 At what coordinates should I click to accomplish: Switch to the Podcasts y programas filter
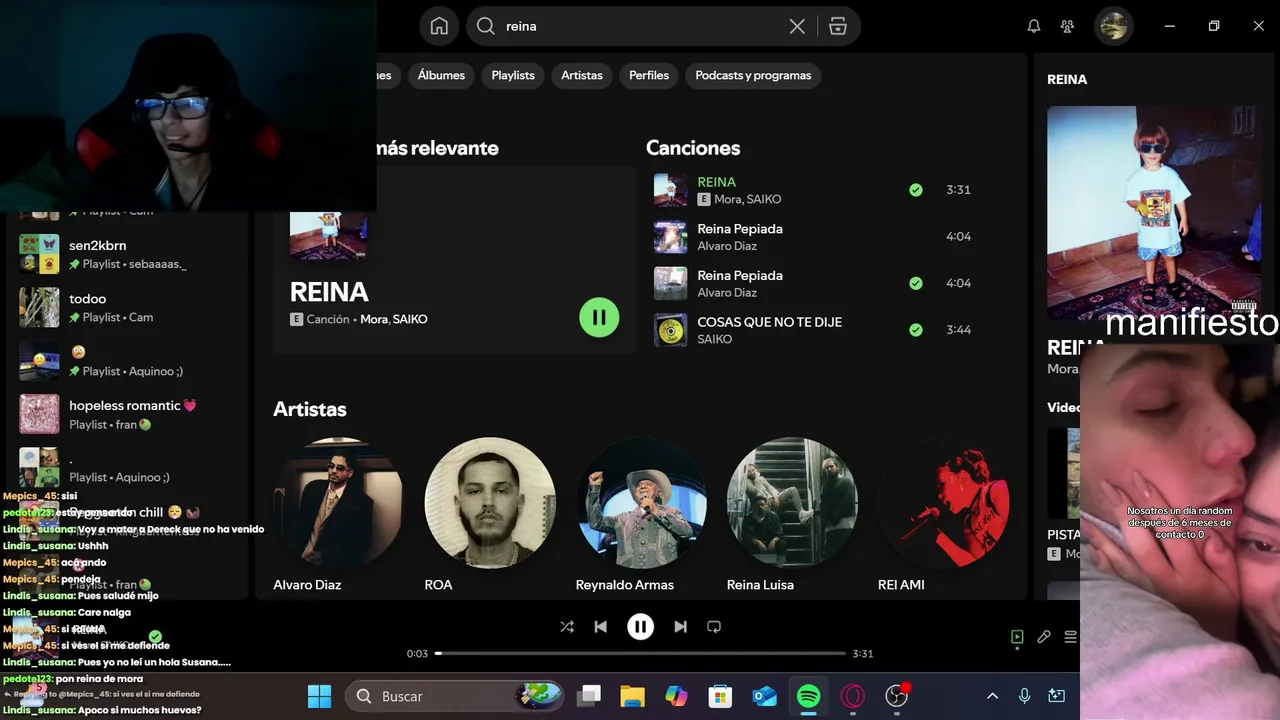(x=753, y=76)
